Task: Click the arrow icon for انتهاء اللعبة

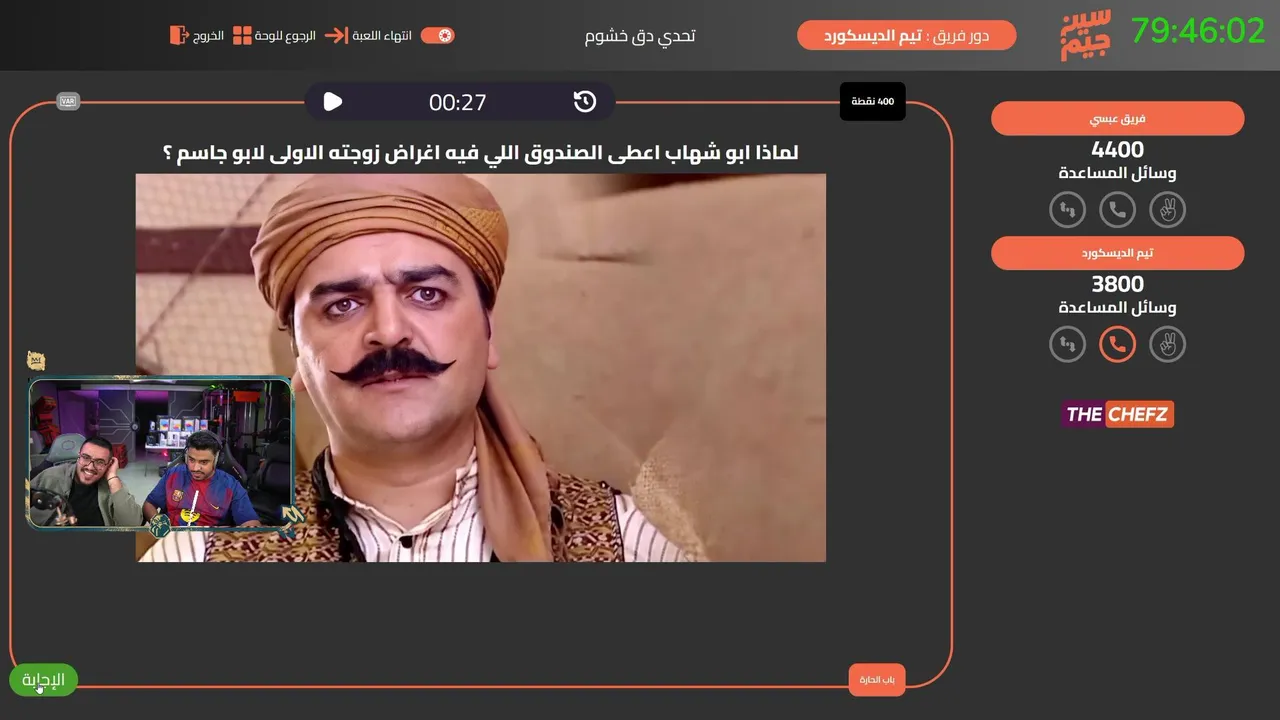Action: pyautogui.click(x=336, y=35)
